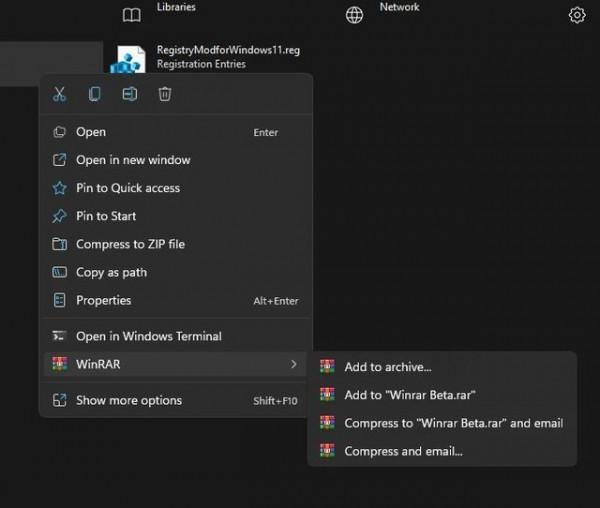600x508 pixels.
Task: Choose Copy as path
Action: (176, 272)
